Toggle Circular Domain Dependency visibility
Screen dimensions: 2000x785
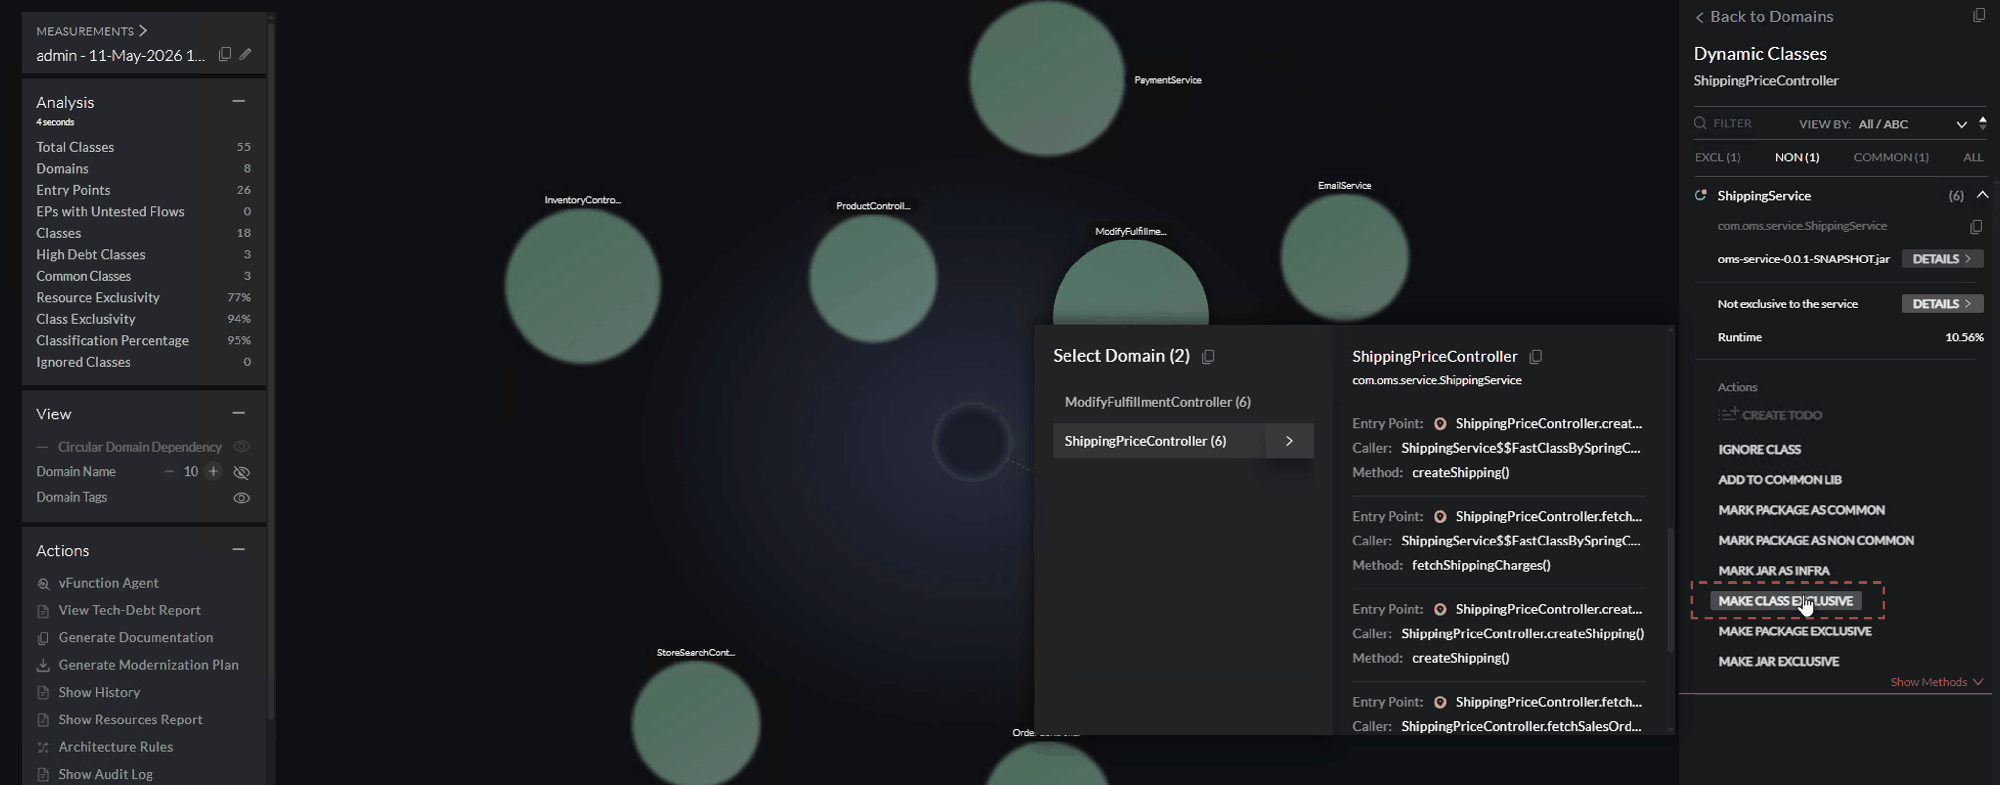point(241,447)
